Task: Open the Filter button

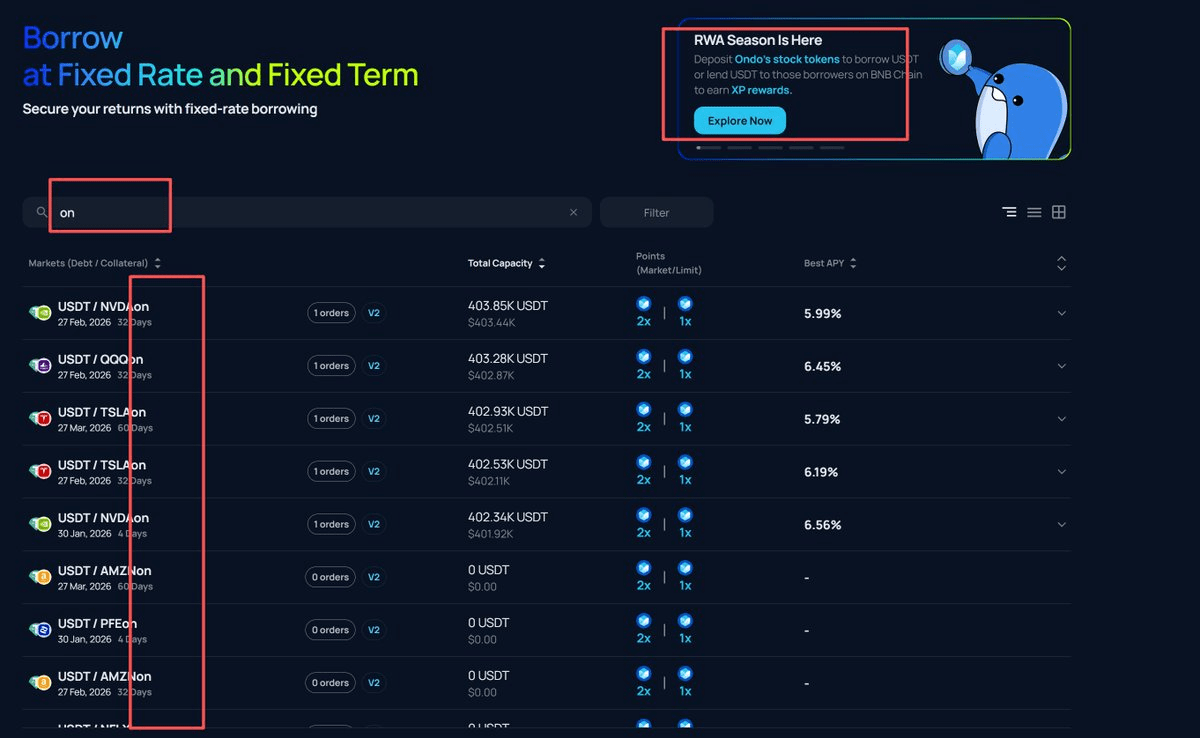Action: coord(656,212)
